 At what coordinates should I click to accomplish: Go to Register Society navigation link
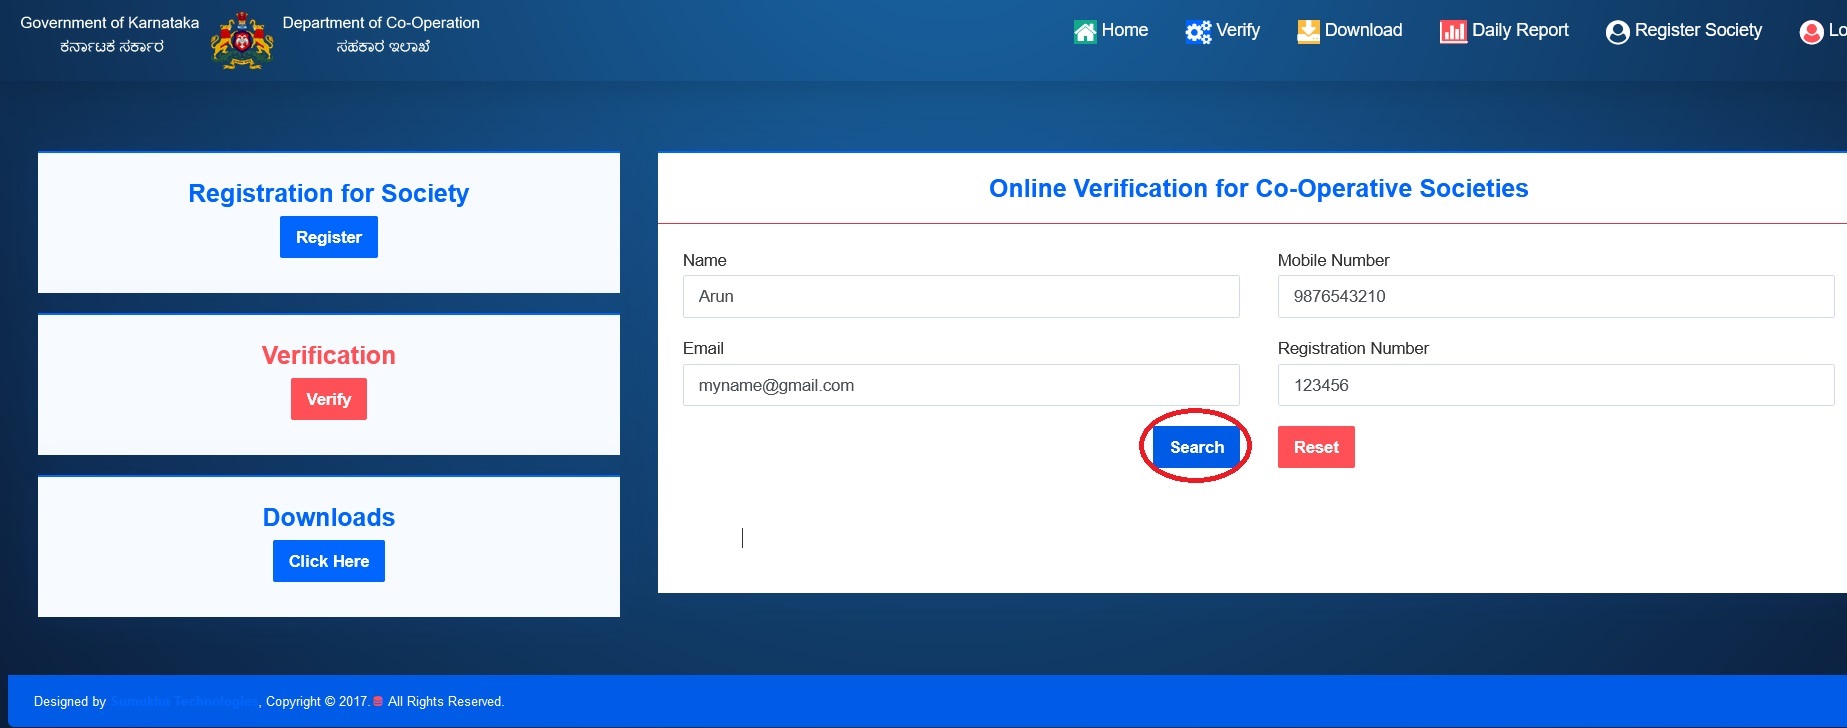pos(1698,30)
